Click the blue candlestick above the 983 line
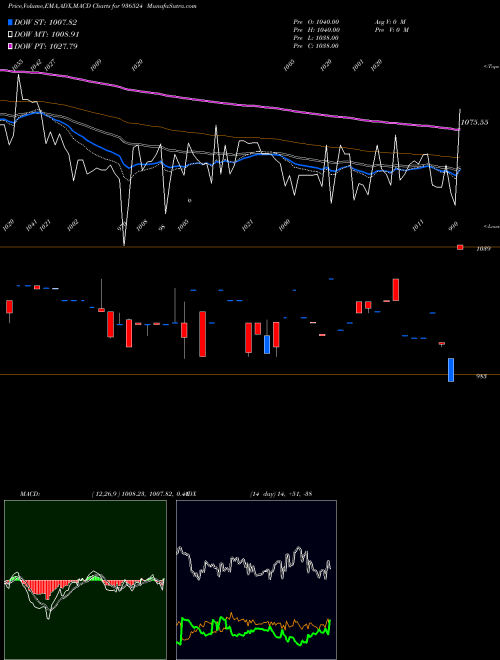 click(451, 370)
